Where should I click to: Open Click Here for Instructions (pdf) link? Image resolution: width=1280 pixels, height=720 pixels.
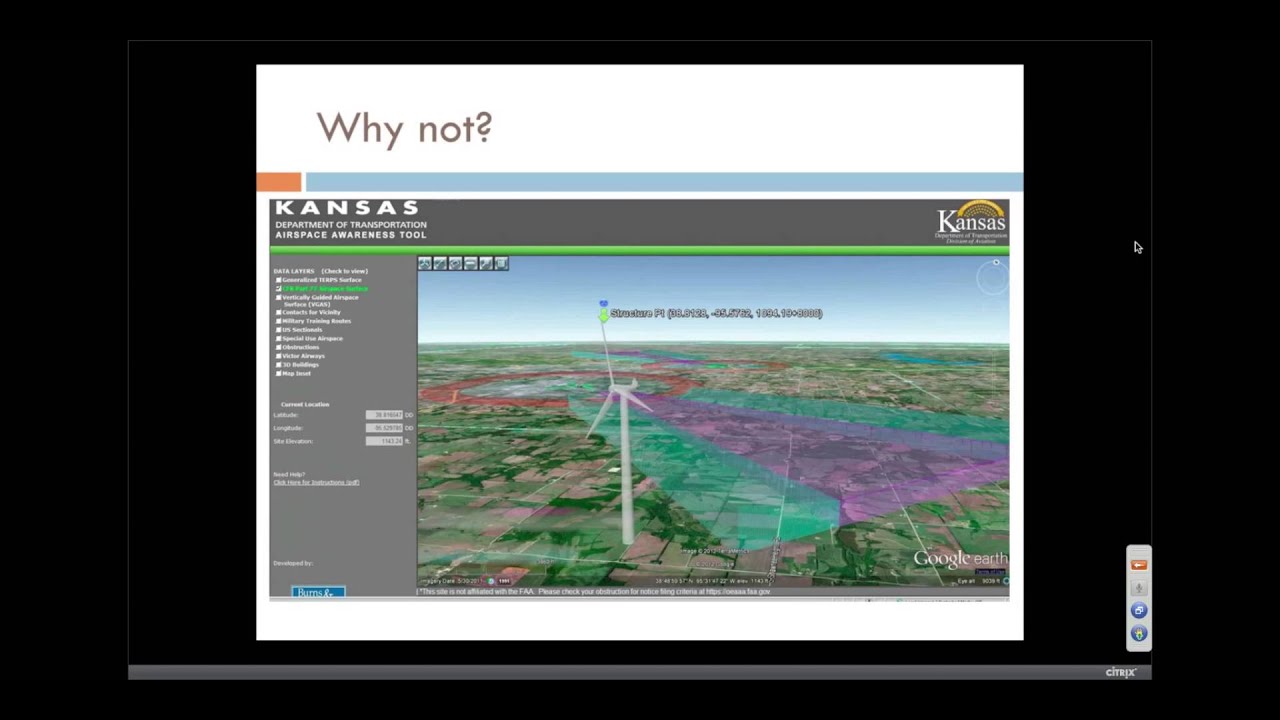coord(316,482)
